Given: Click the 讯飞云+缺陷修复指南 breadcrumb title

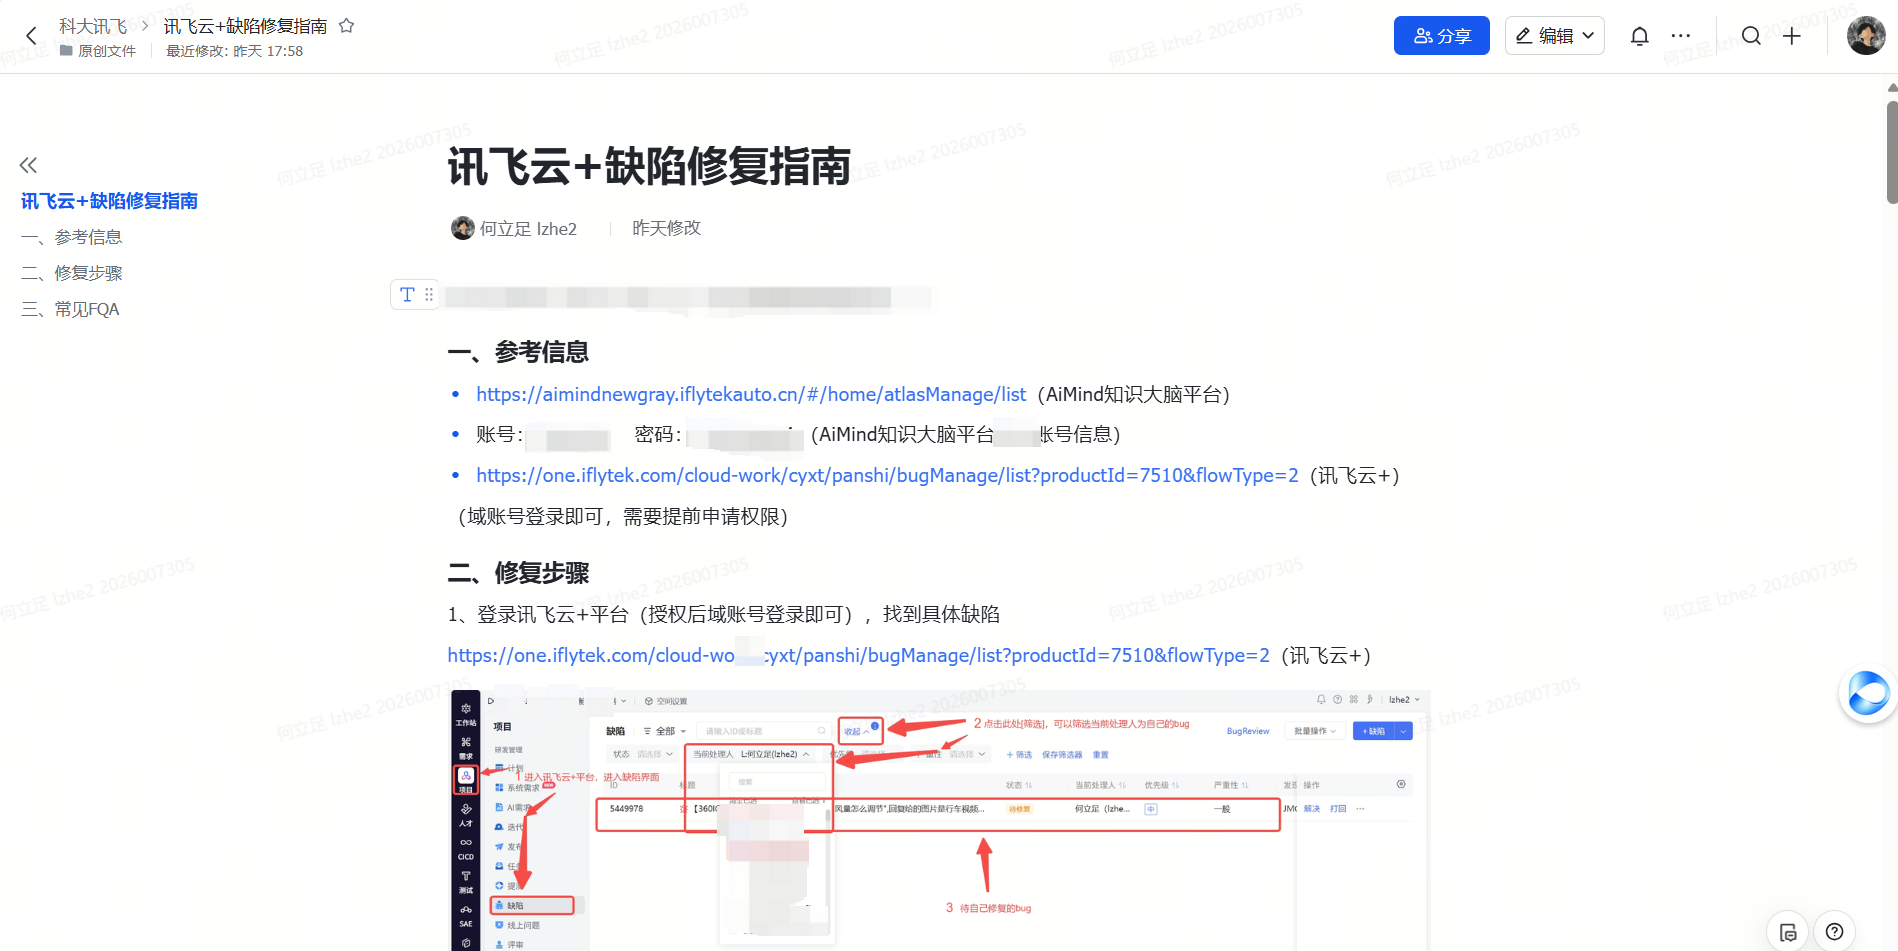Looking at the screenshot, I should pos(246,26).
